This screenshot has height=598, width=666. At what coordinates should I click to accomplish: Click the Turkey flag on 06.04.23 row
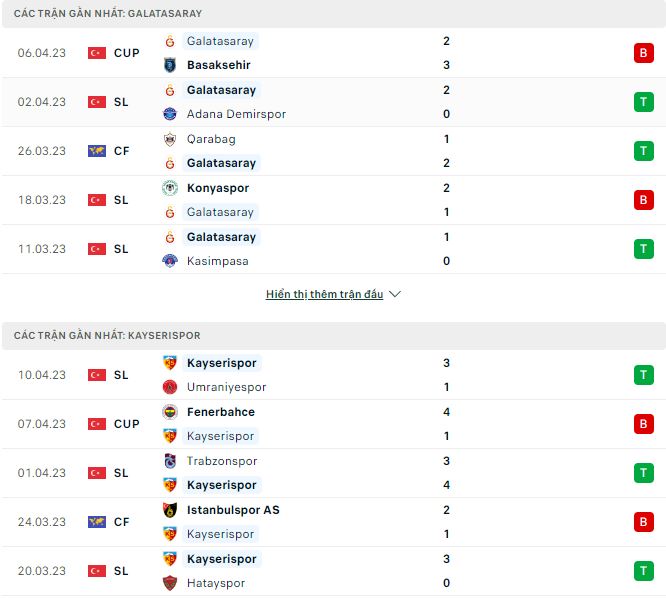click(x=97, y=53)
